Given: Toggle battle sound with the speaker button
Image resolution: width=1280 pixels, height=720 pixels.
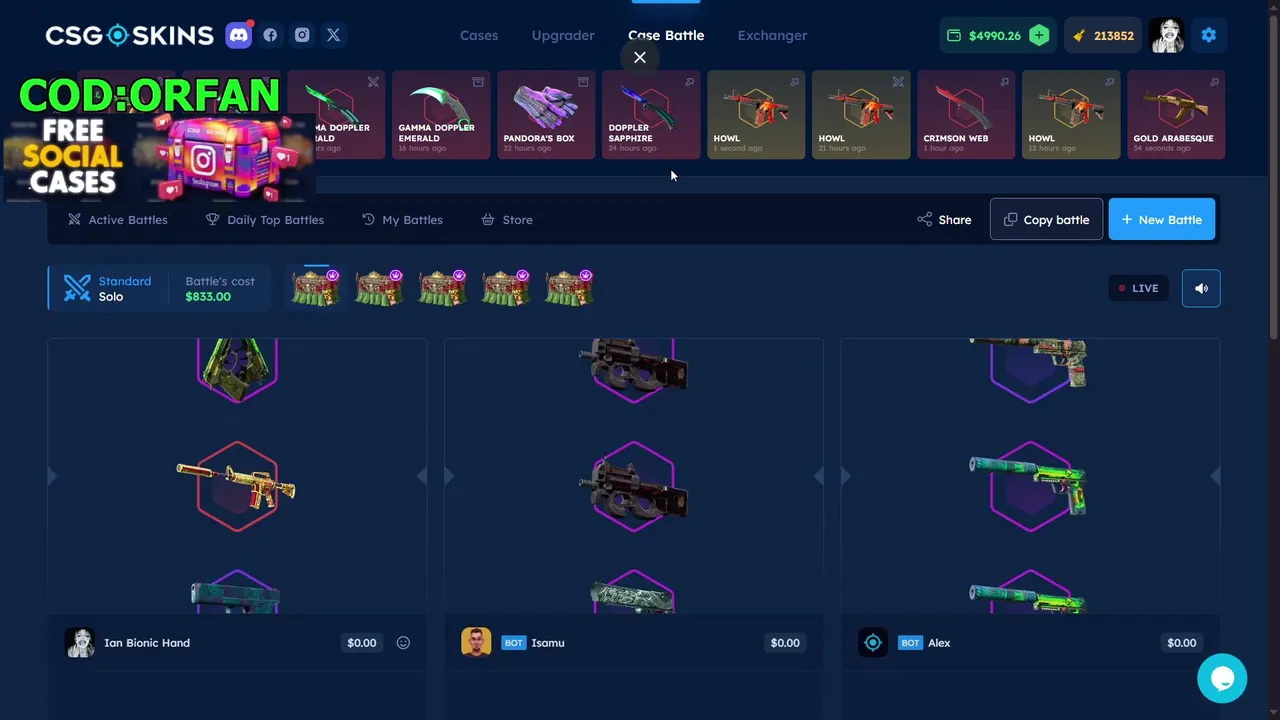Looking at the screenshot, I should (x=1201, y=288).
